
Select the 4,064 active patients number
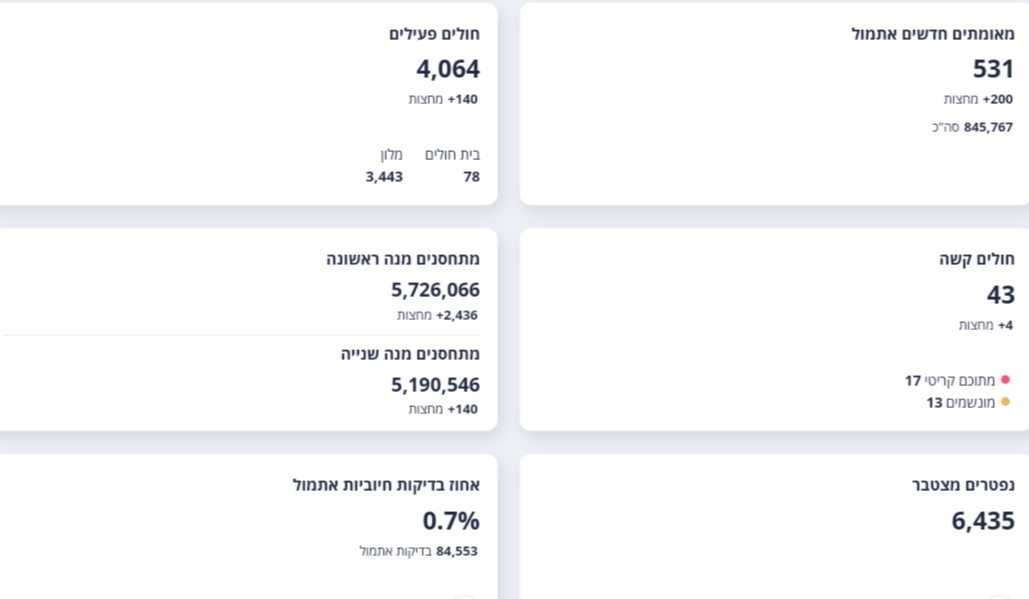click(x=448, y=69)
